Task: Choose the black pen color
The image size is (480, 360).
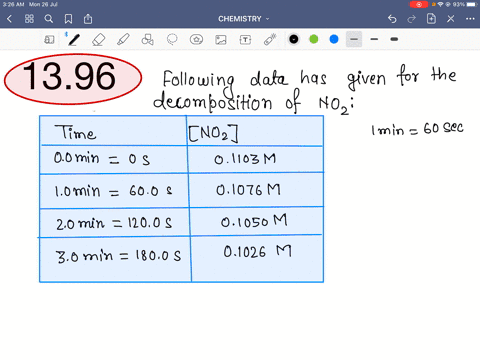Action: coord(294,39)
